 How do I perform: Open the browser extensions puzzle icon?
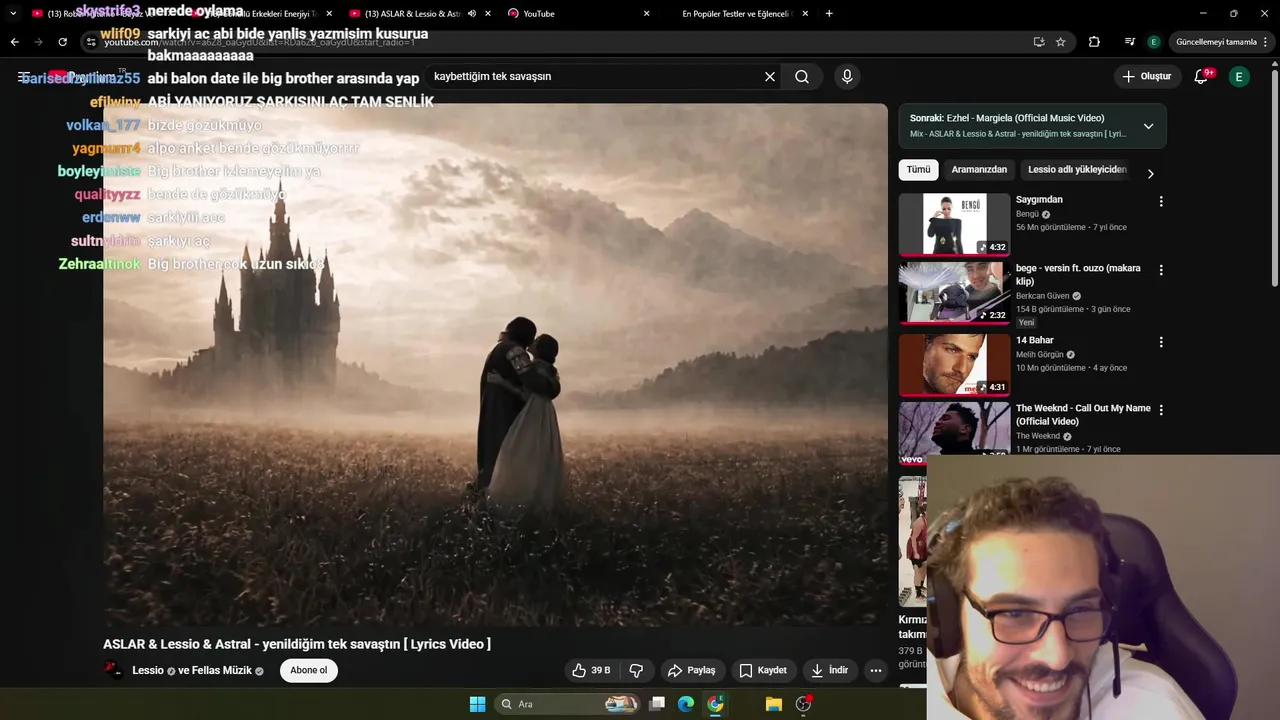[x=1094, y=42]
